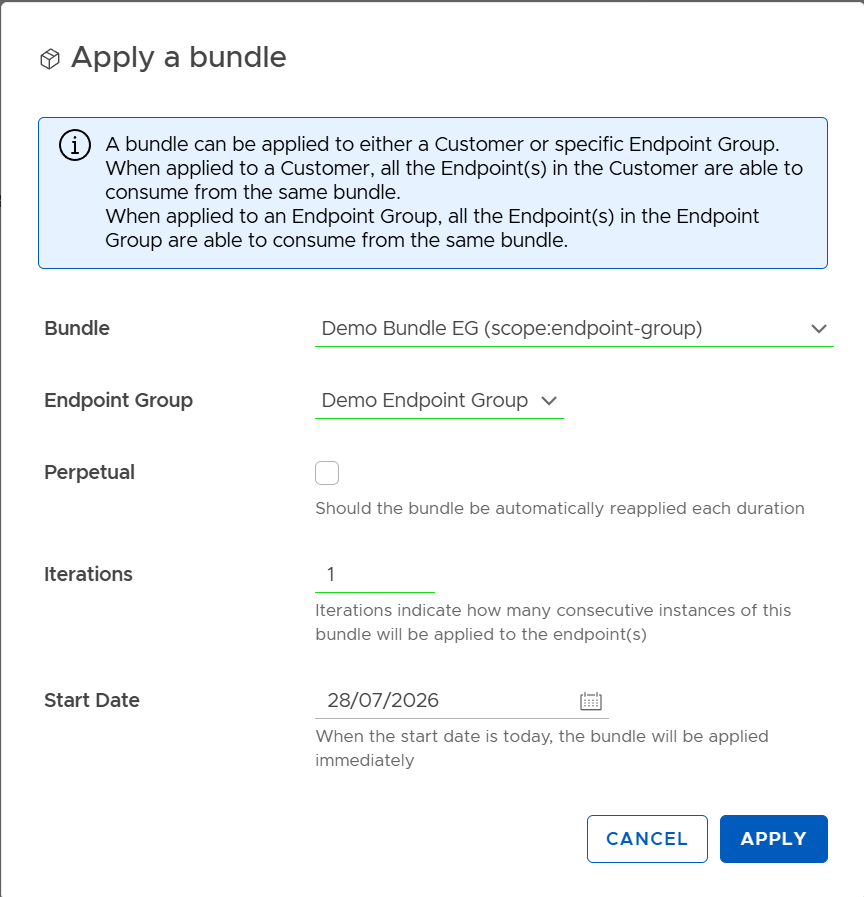Select the Demo Bundle EG combo box text
The width and height of the screenshot is (864, 897).
(x=512, y=328)
